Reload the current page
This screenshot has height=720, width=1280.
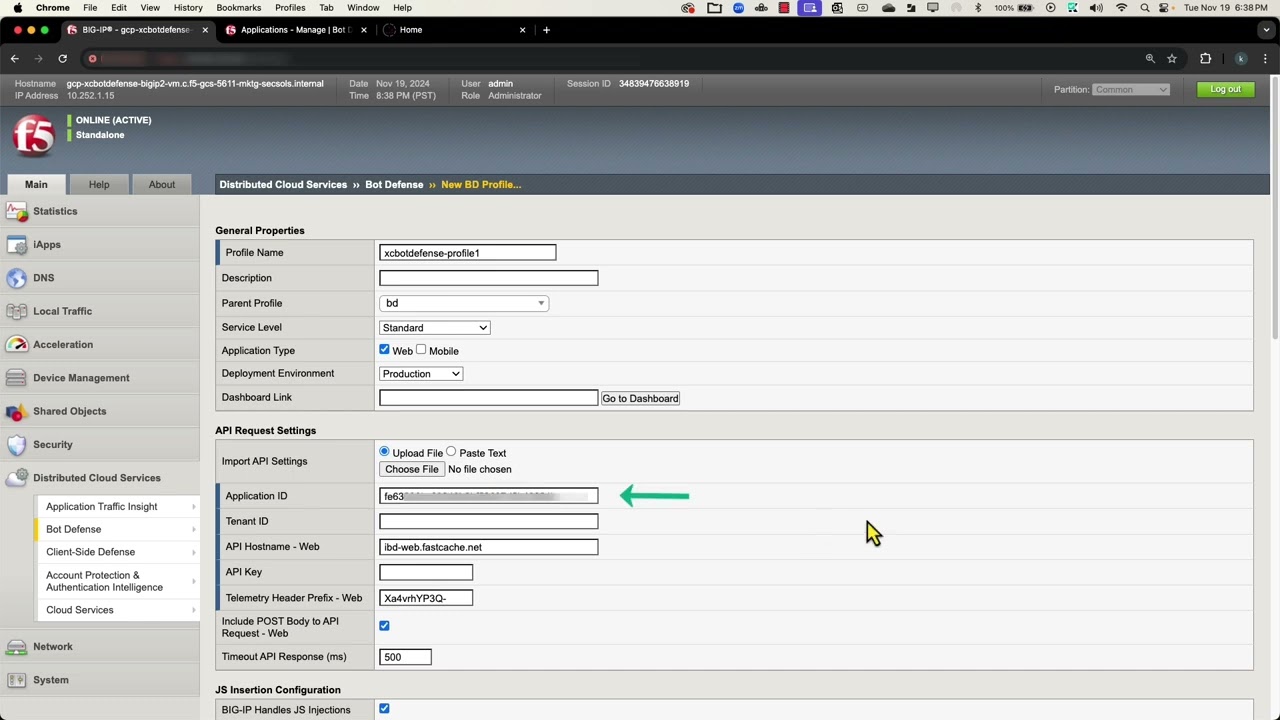coord(62,59)
